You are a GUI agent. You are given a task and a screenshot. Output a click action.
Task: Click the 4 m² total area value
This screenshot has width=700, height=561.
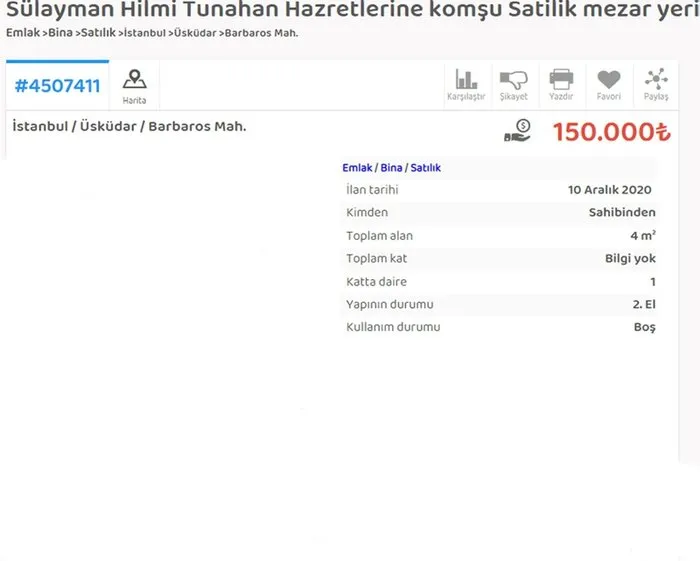(x=643, y=235)
